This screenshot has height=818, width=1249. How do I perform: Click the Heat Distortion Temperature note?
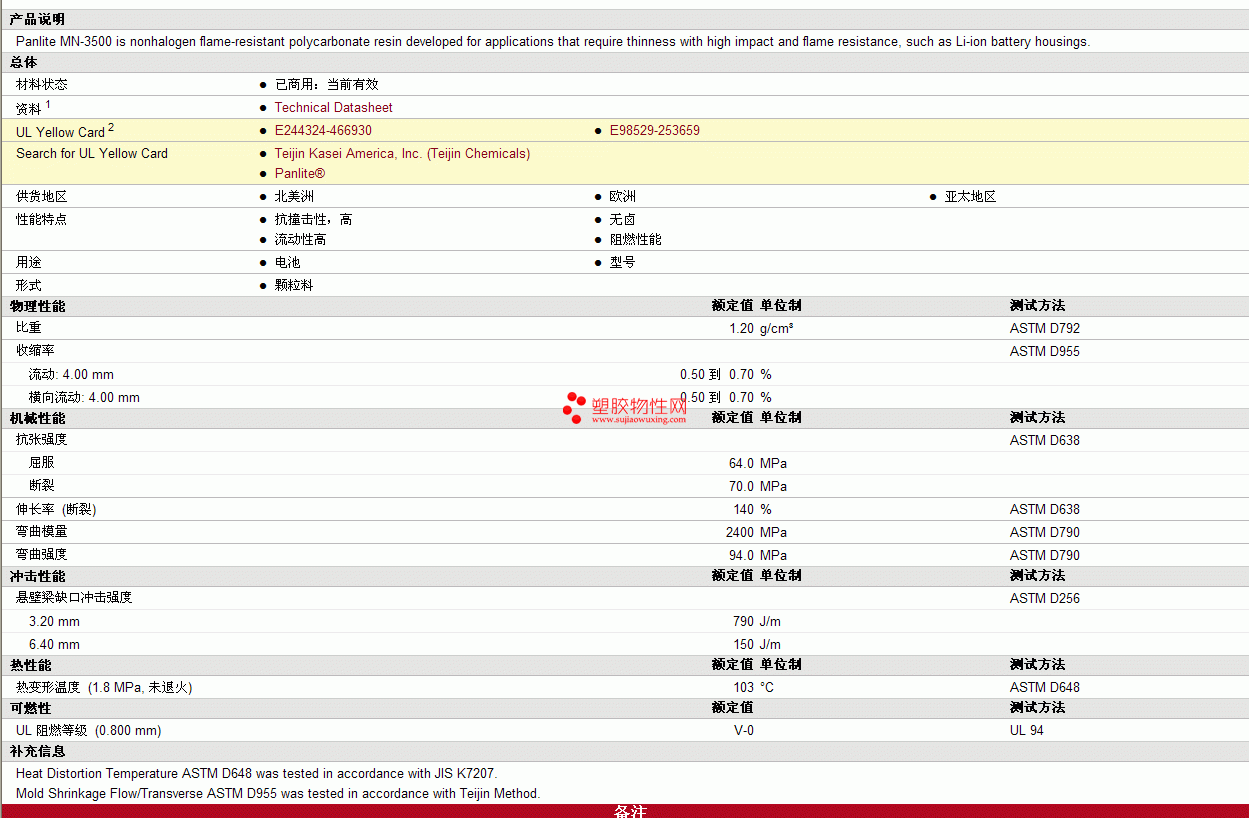256,773
